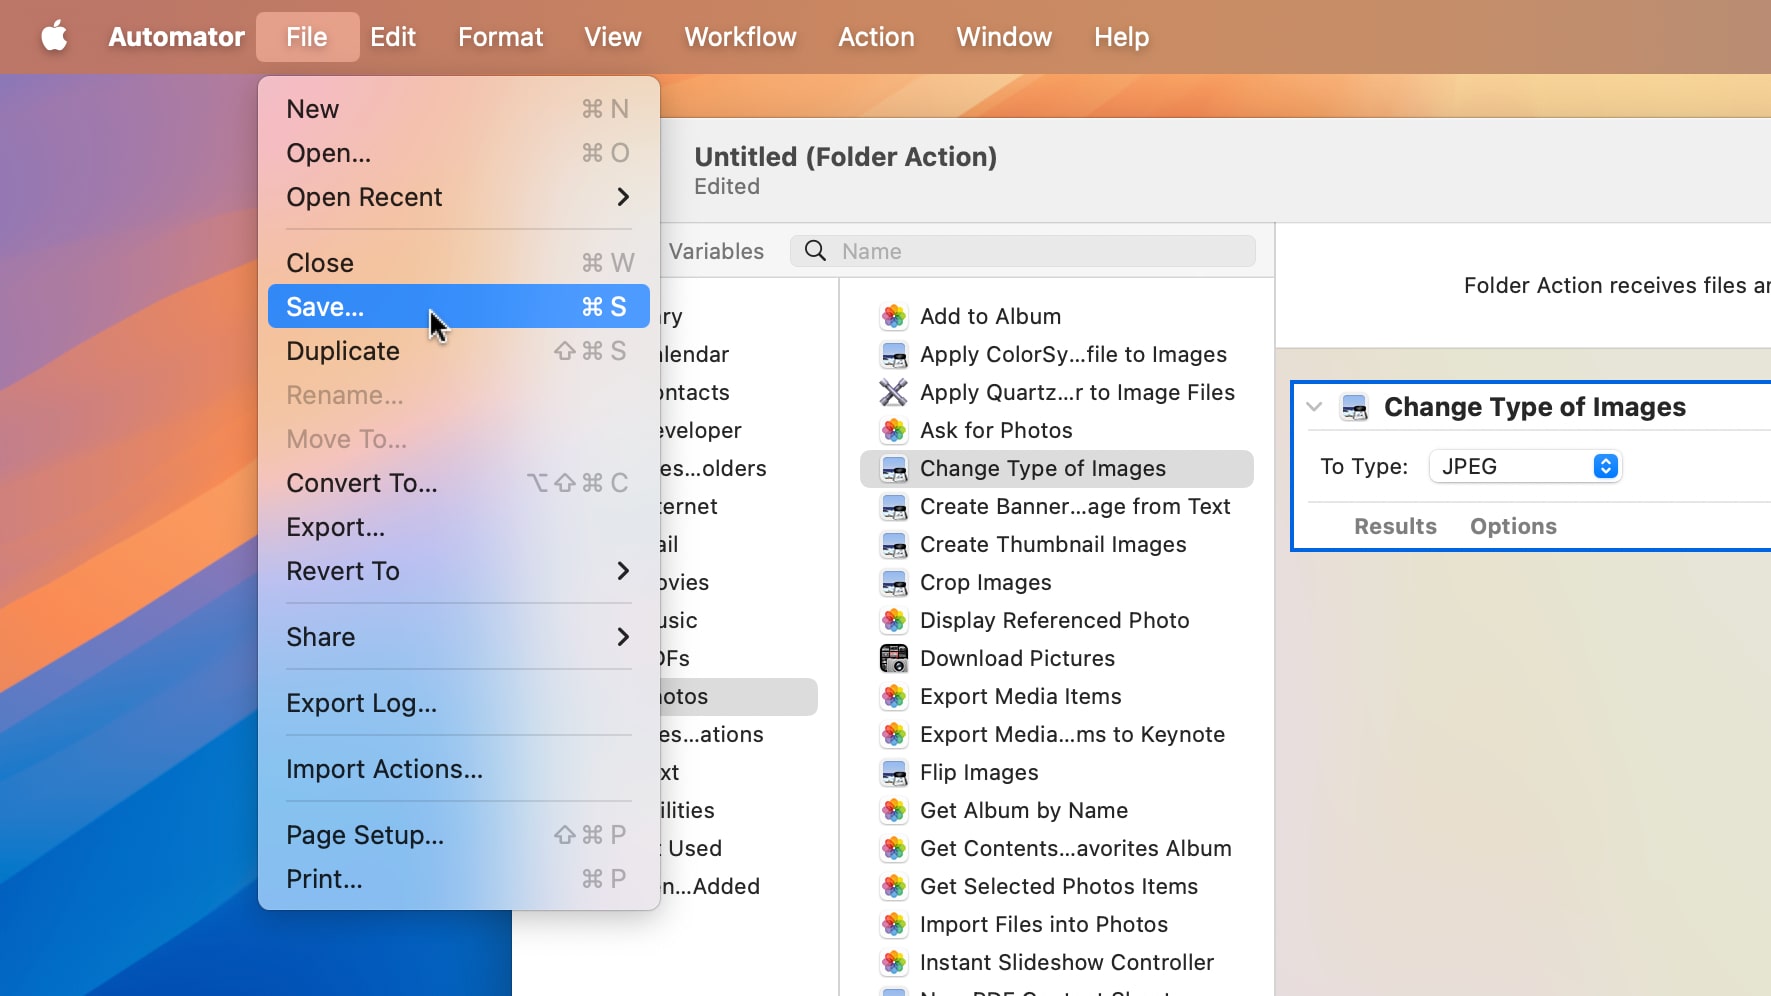Click the search magnifier icon

(815, 251)
